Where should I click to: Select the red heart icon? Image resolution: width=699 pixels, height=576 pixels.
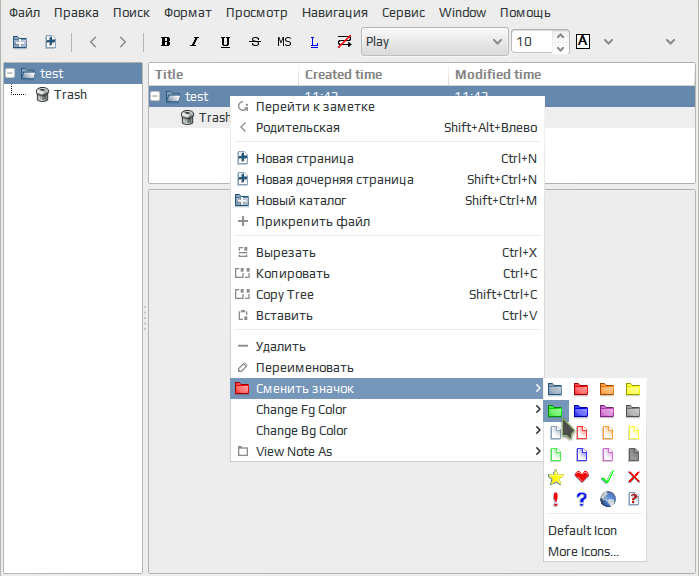[582, 477]
